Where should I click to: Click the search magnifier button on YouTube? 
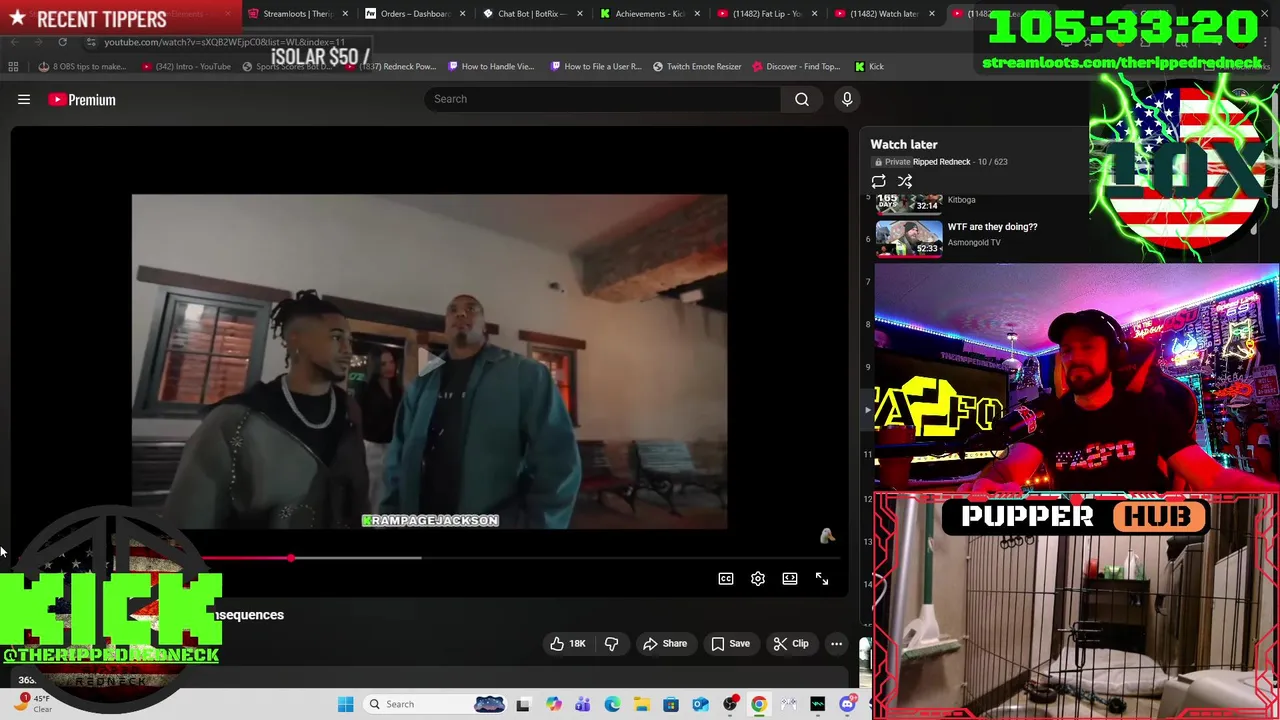pyautogui.click(x=802, y=99)
